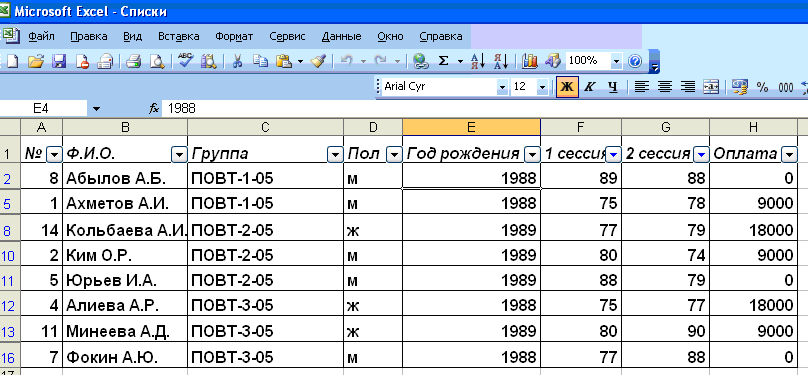Apply Percent style icon
Viewport: 808px width, 375px height.
762,88
